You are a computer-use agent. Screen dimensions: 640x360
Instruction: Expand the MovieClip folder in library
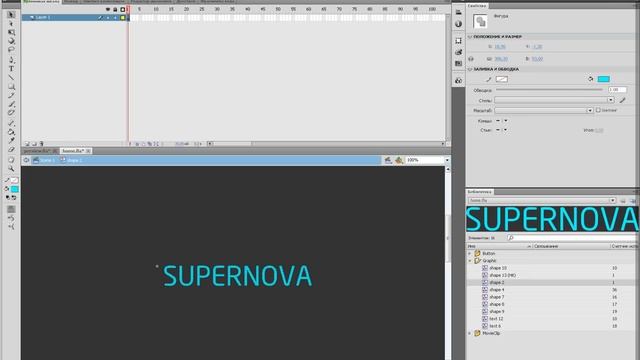pyautogui.click(x=469, y=333)
